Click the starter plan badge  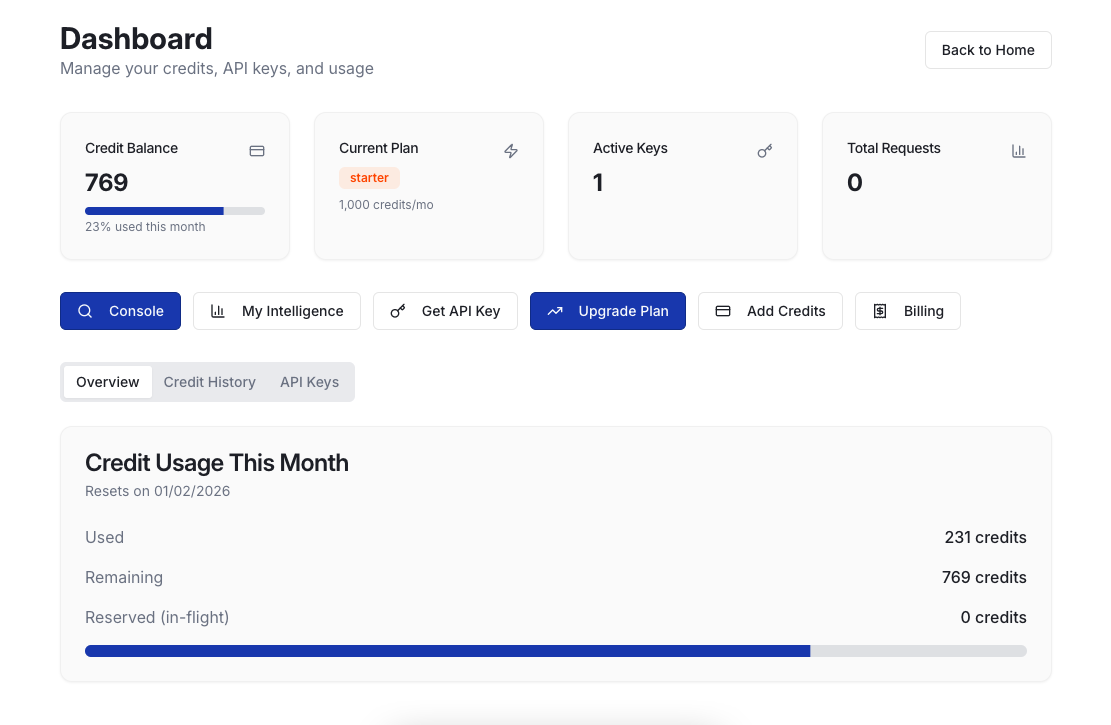click(x=369, y=177)
